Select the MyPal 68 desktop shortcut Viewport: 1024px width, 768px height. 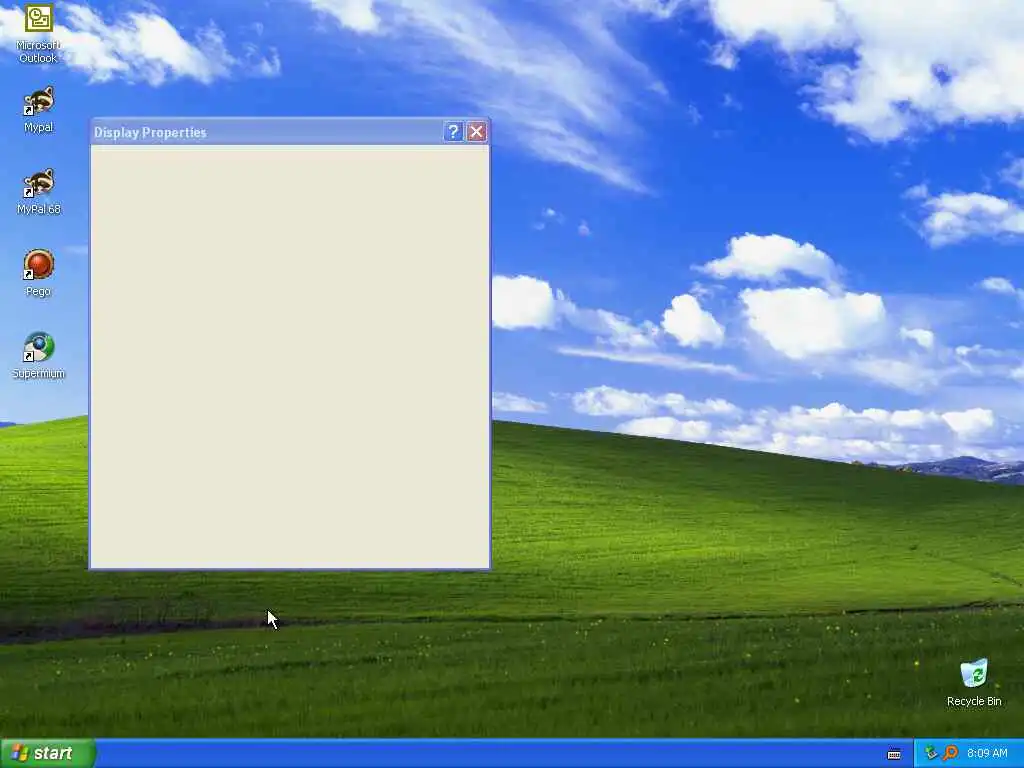(x=39, y=192)
